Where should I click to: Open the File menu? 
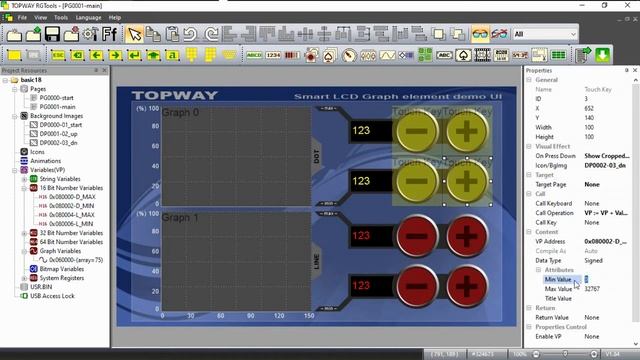[x=22, y=18]
